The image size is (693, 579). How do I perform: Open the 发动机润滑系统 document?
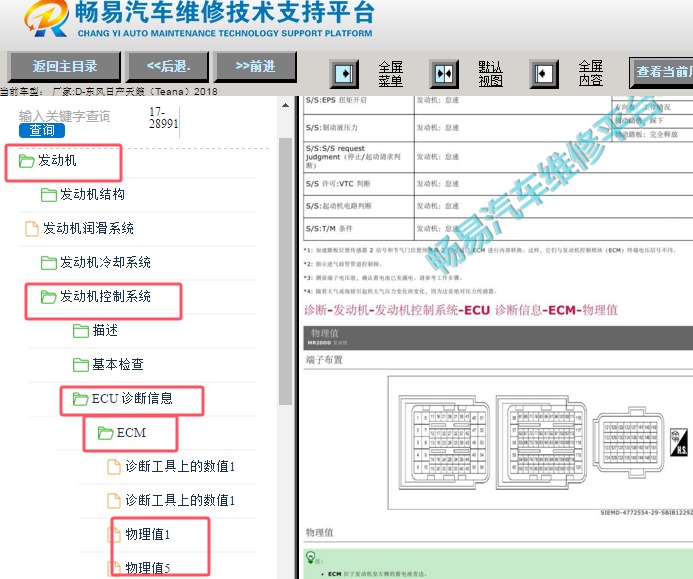[88, 228]
